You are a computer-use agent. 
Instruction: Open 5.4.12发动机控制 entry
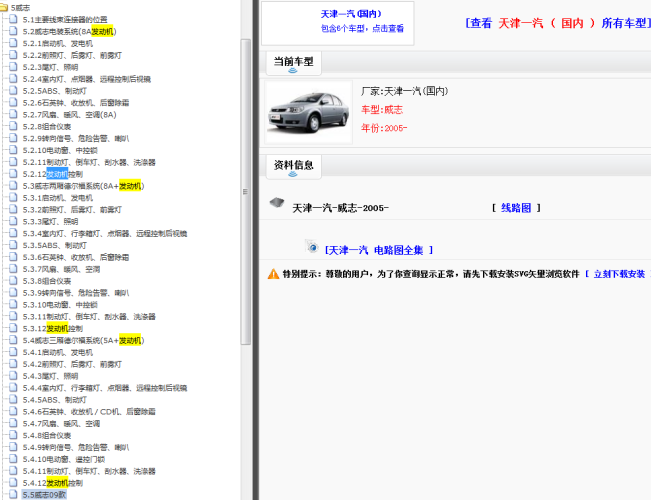pyautogui.click(x=52, y=483)
